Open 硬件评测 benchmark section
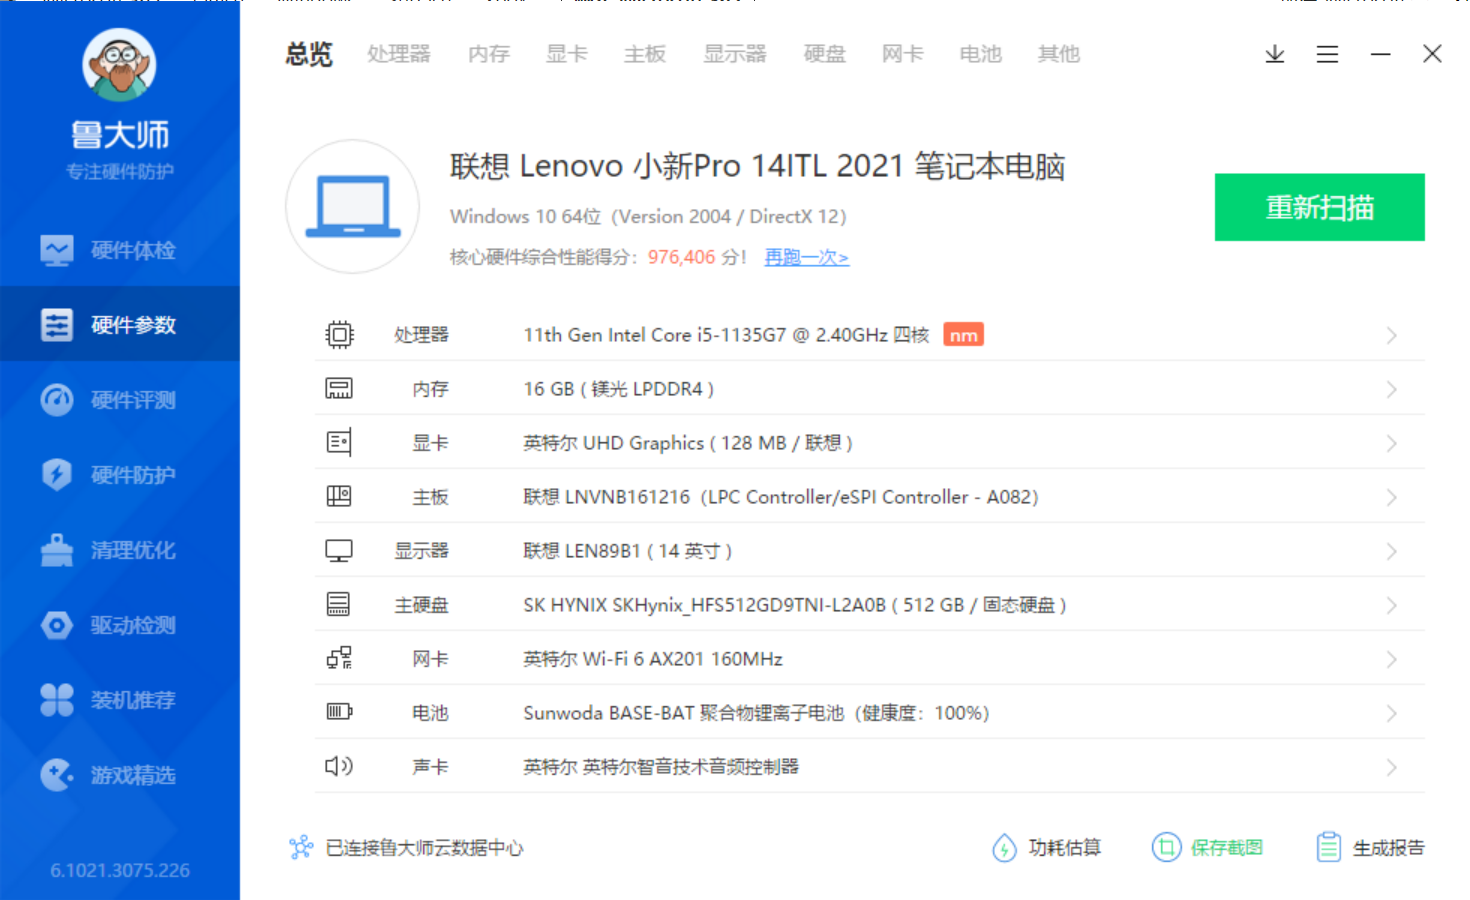Viewport: 1470px width, 900px height. coord(120,400)
